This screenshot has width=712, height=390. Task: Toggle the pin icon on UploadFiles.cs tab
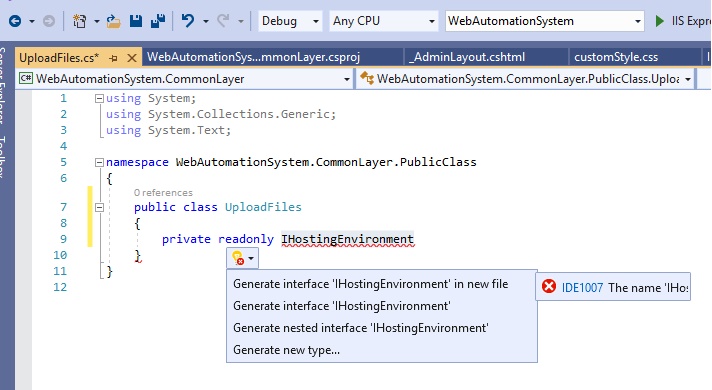(x=114, y=58)
